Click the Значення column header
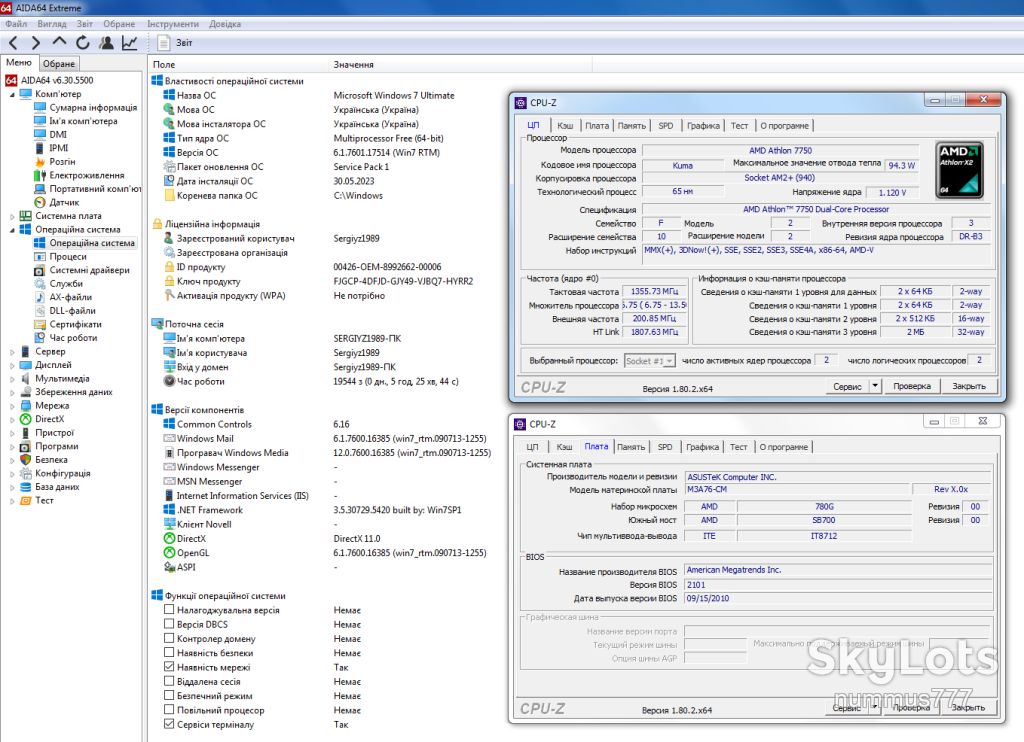 353,65
